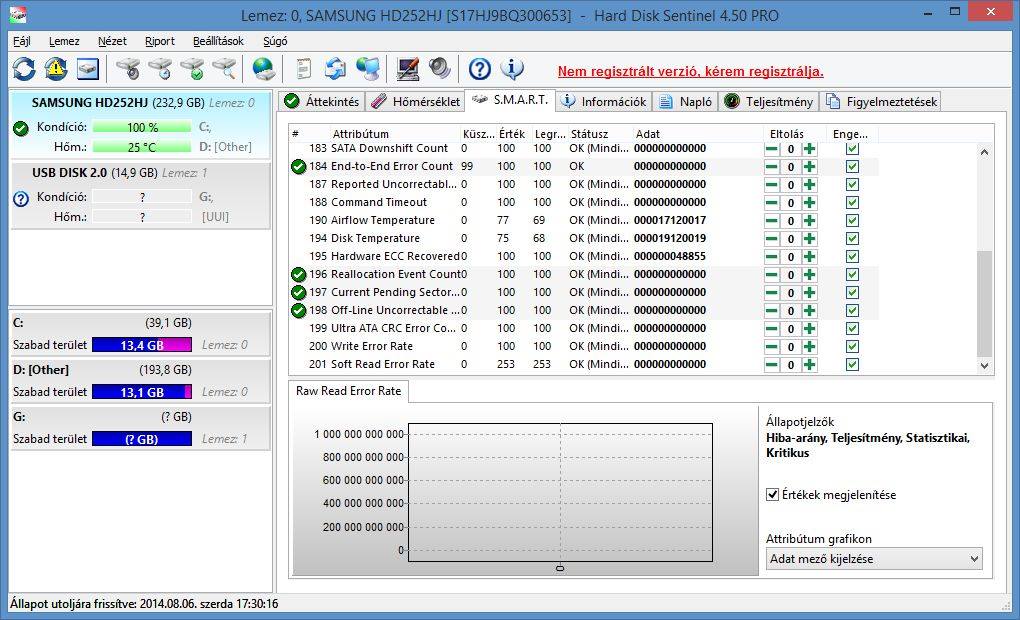
Task: Switch to the Figyelmeztetések tab
Action: pos(881,101)
